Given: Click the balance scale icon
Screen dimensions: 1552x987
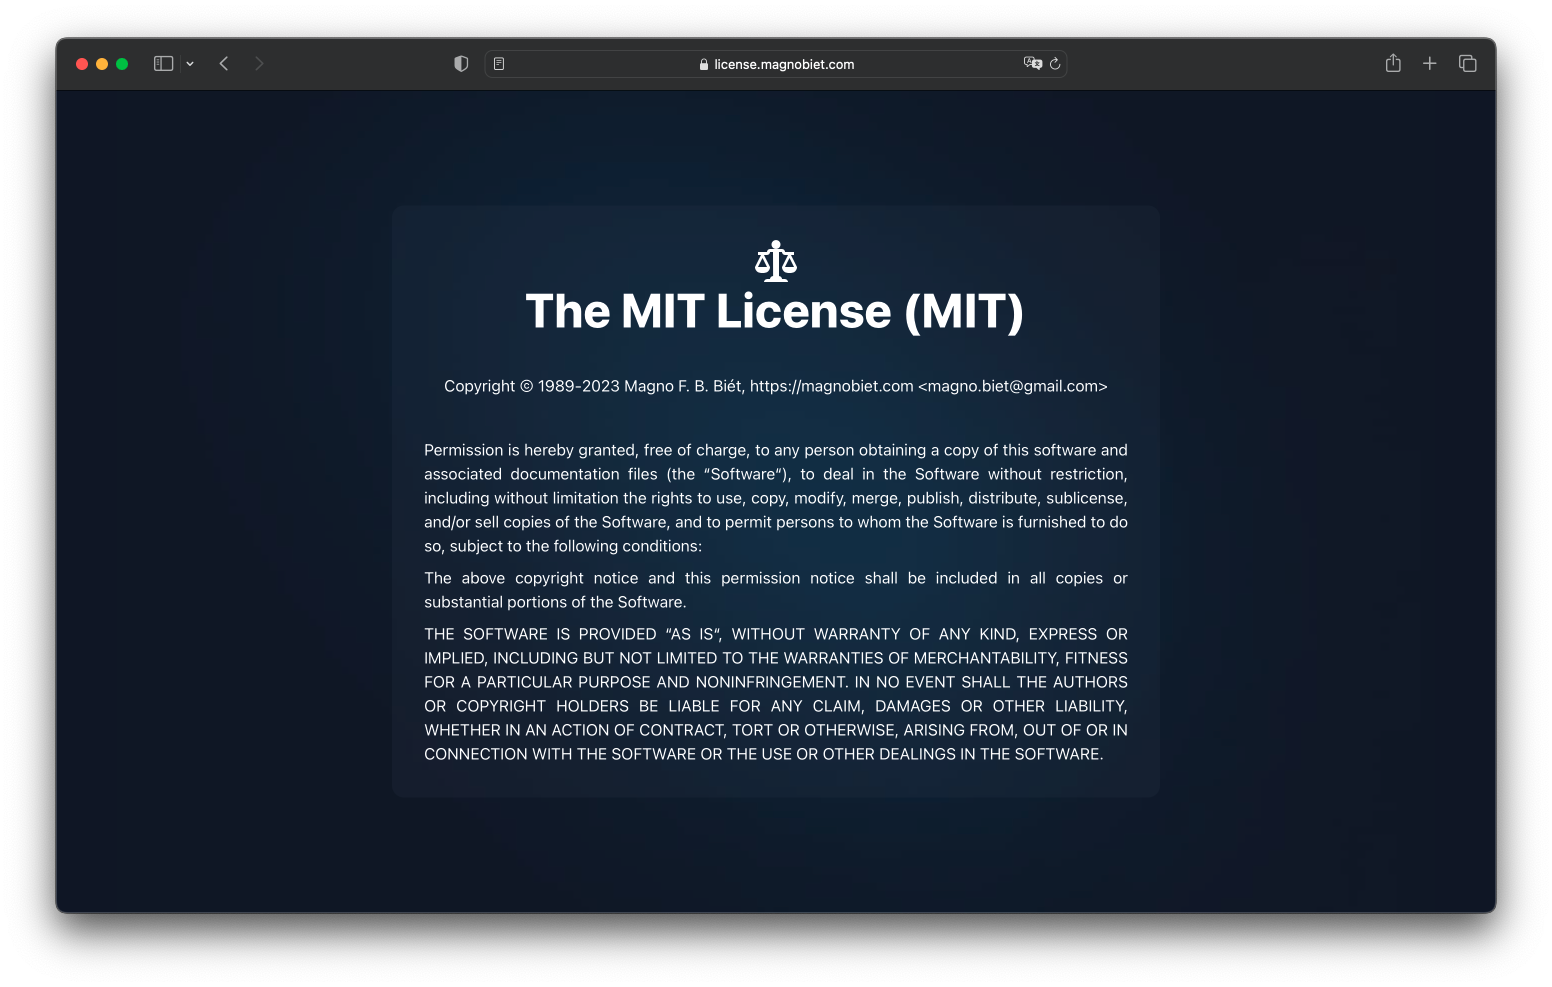Looking at the screenshot, I should [x=776, y=261].
